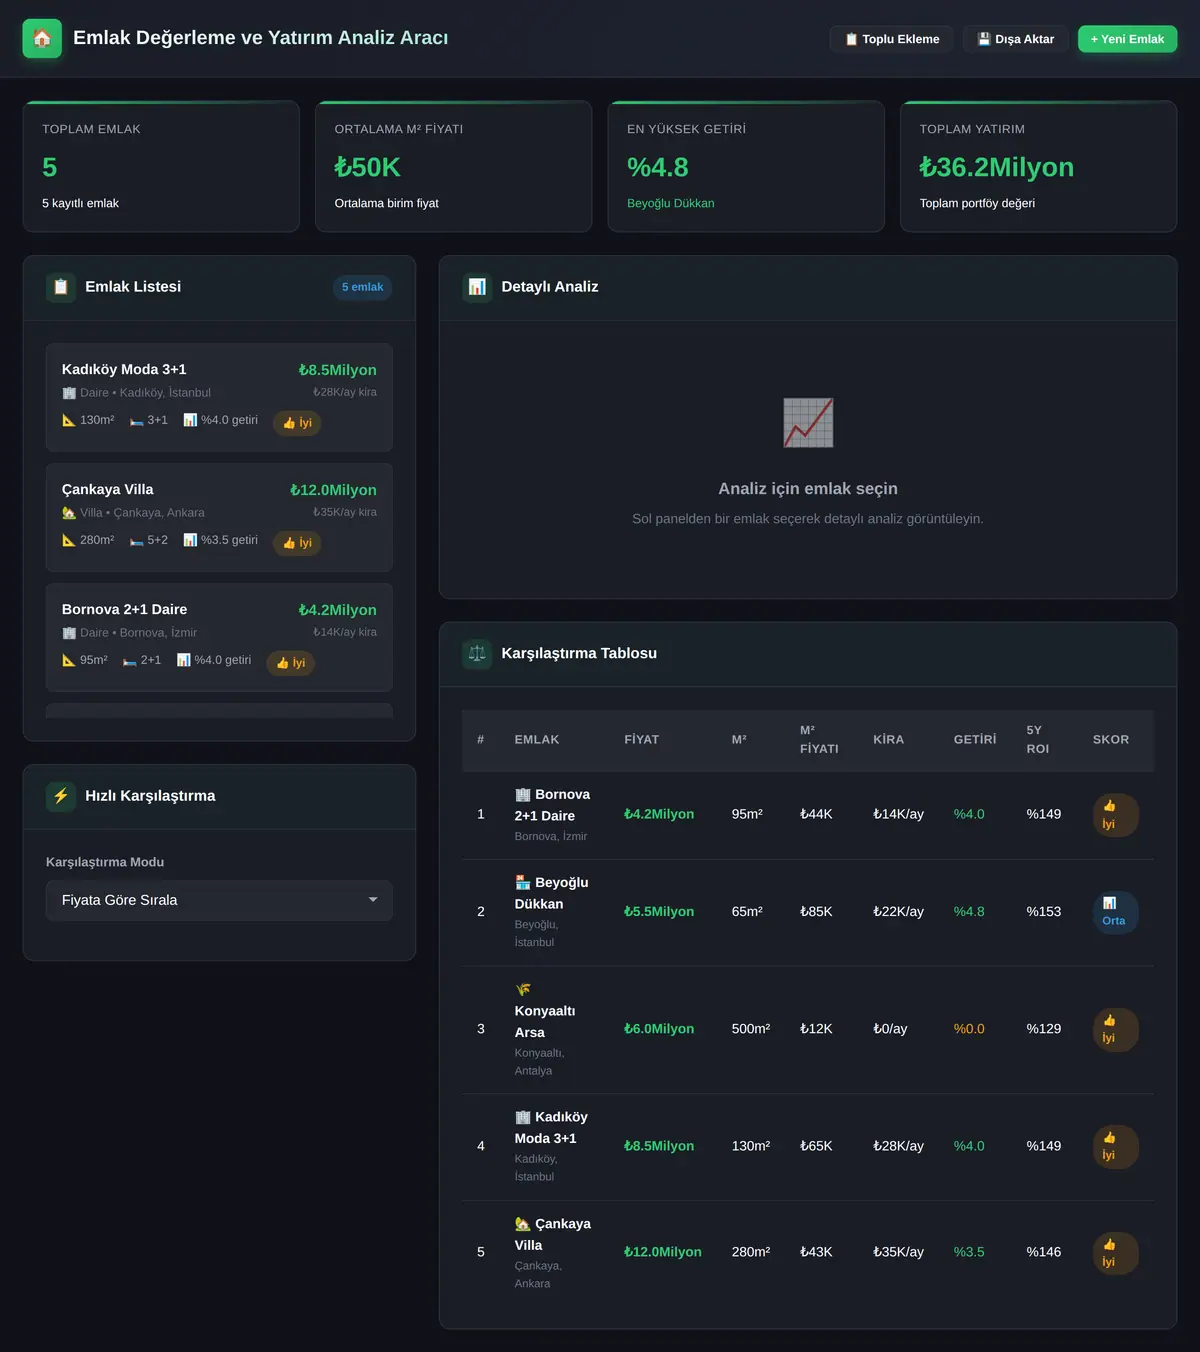
Task: Click the chart icon beside Detaylı Analiz
Action: coord(477,287)
